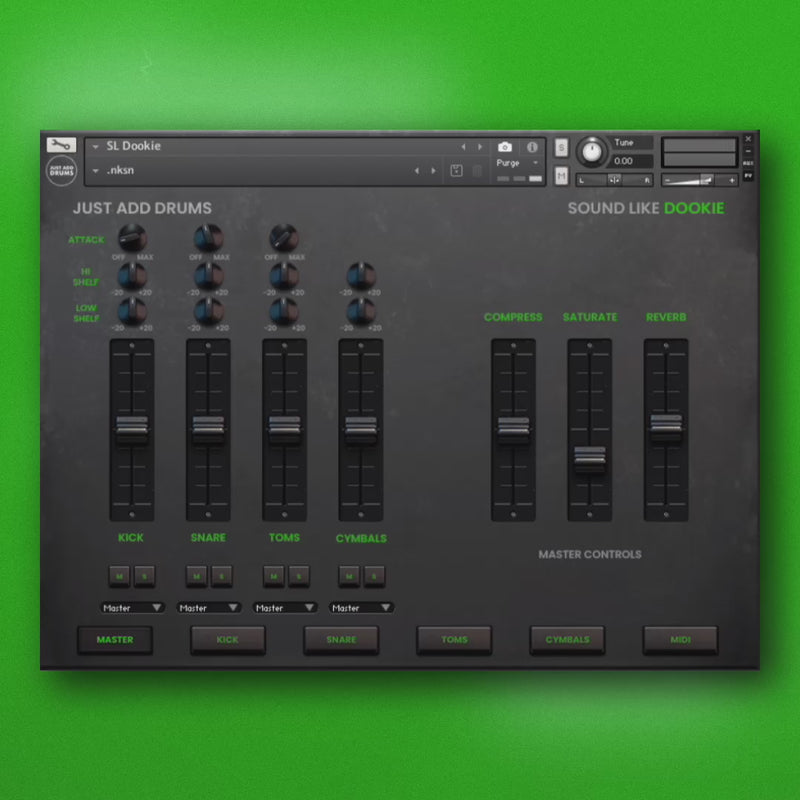Solo the Snare channel
800x800 pixels.
pos(221,576)
